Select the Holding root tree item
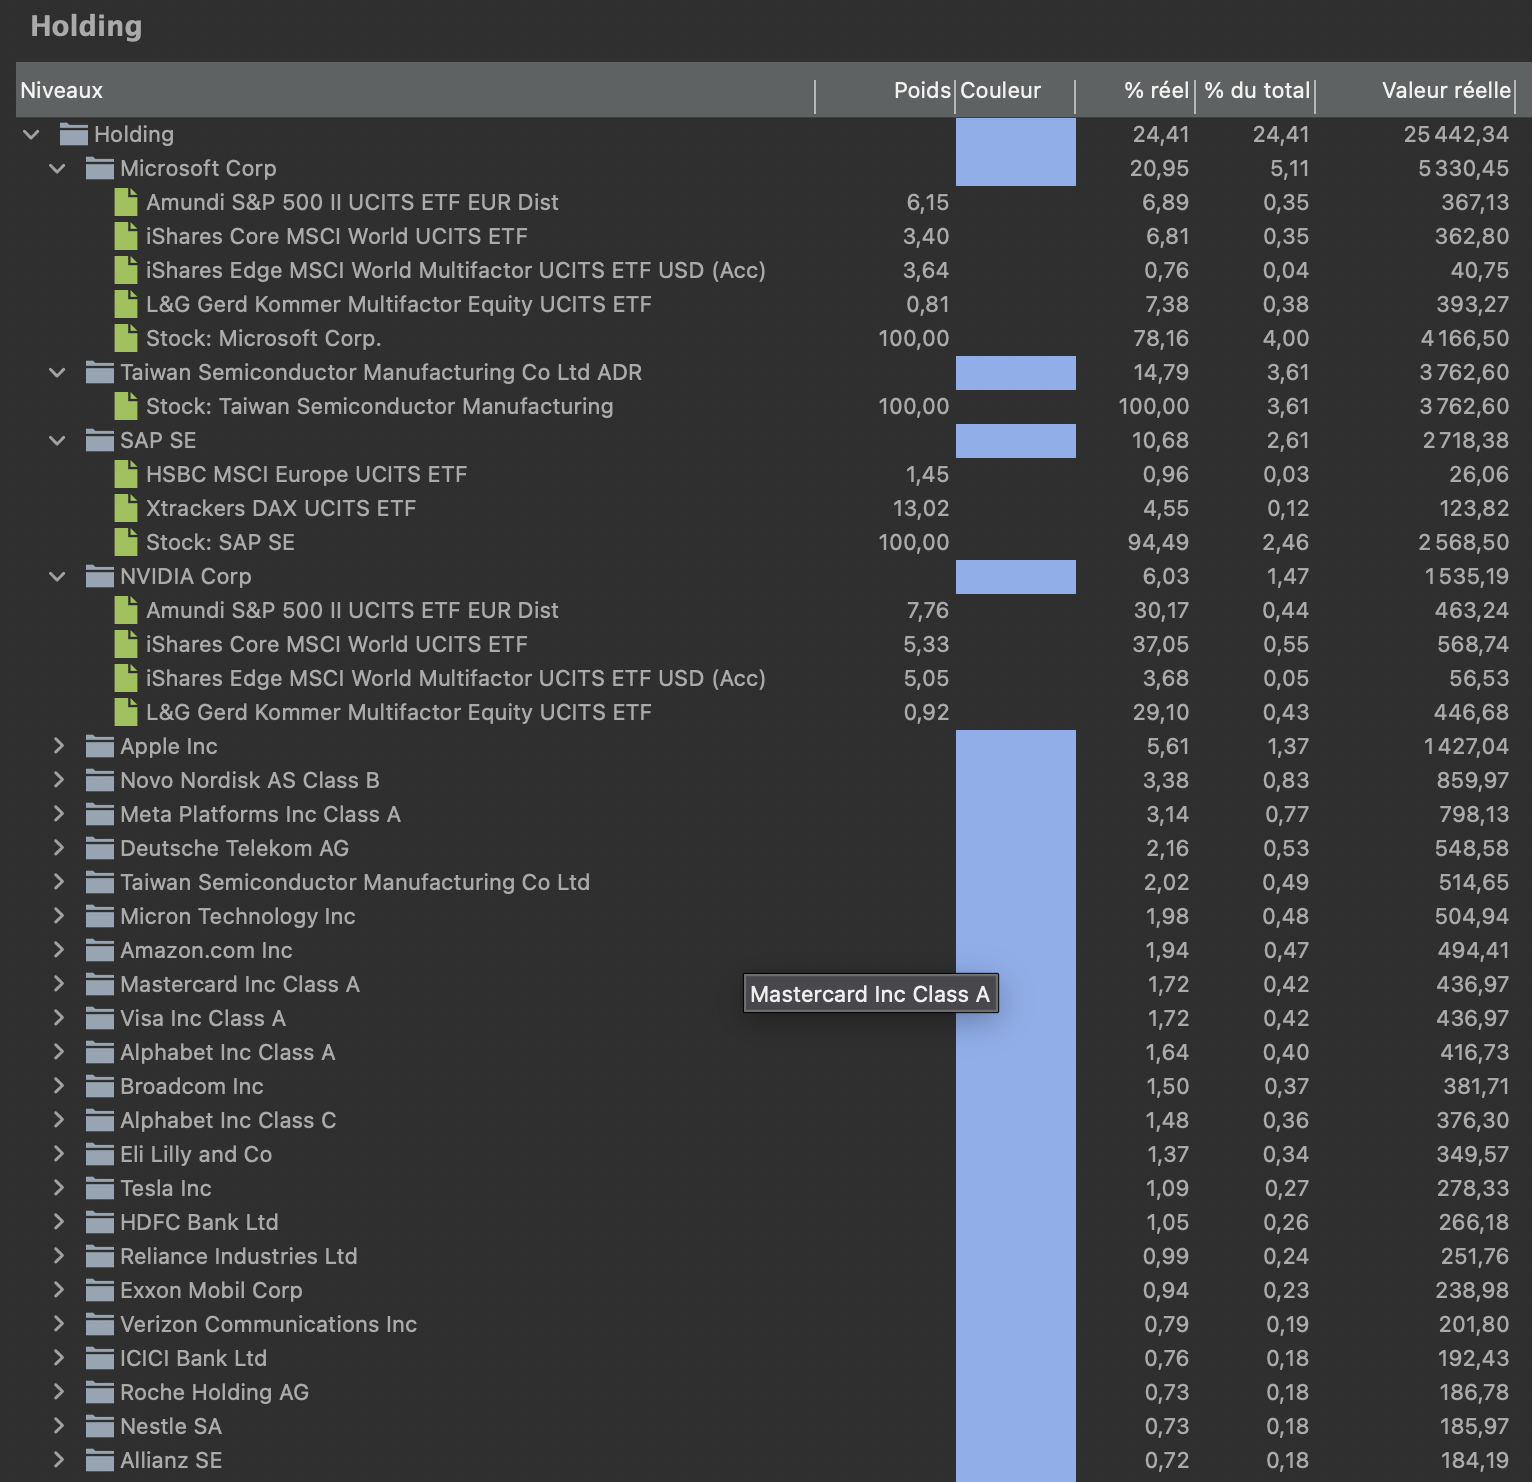This screenshot has height=1482, width=1532. tap(133, 134)
